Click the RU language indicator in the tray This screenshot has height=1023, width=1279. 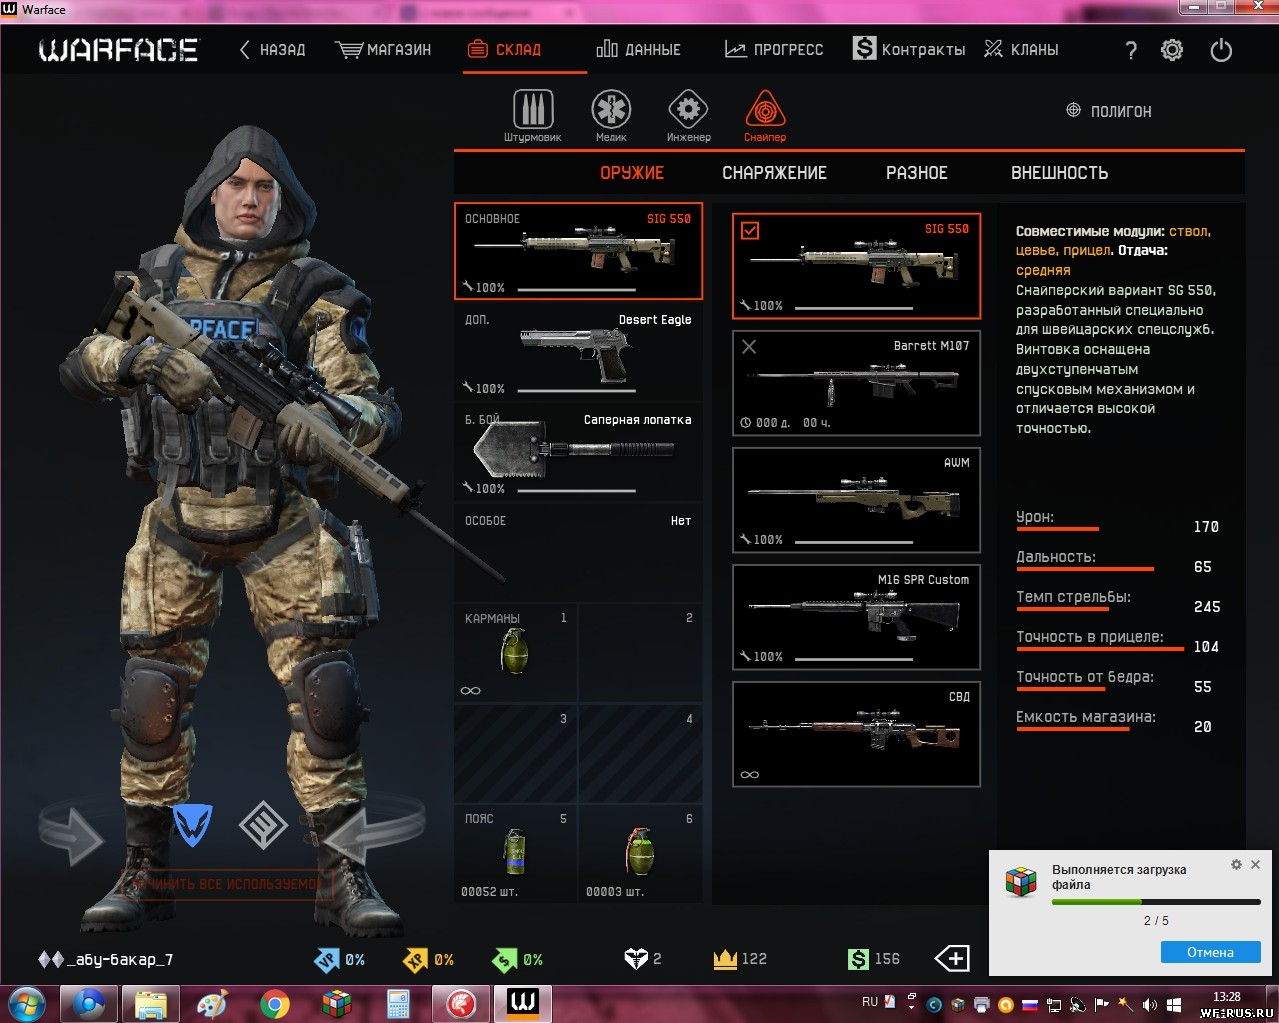click(870, 1001)
